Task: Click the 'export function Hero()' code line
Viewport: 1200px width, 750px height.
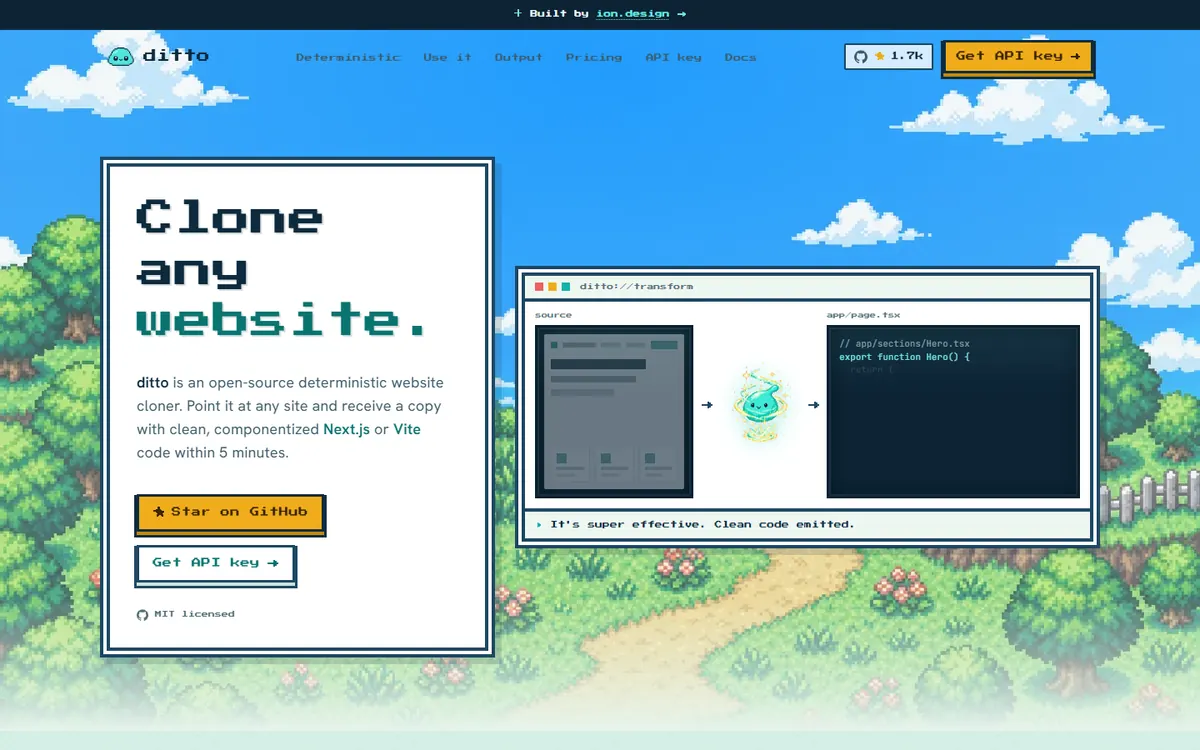Action: [905, 357]
